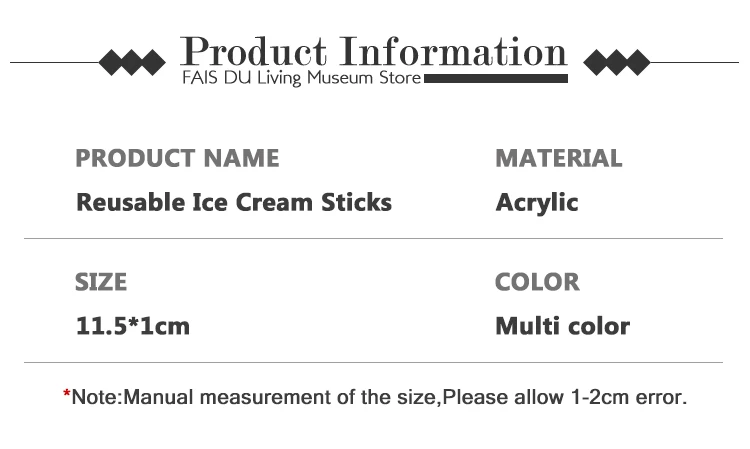Open the FAIS DU Living Museum Store subtitle
Image resolution: width=750 pixels, height=449 pixels.
tap(300, 77)
